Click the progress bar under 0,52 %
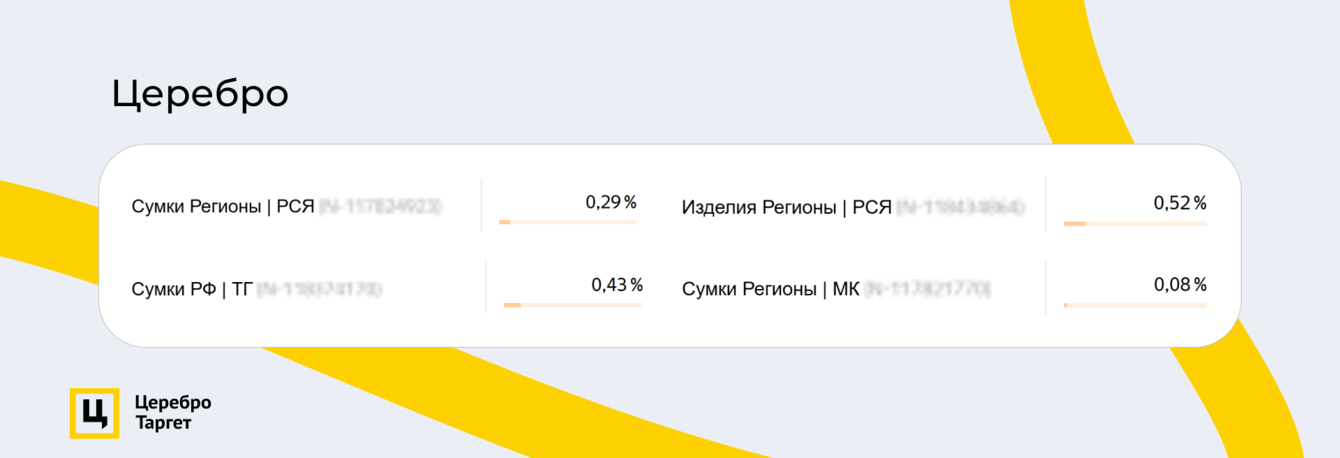Viewport: 1340px width, 458px height. click(x=1134, y=224)
